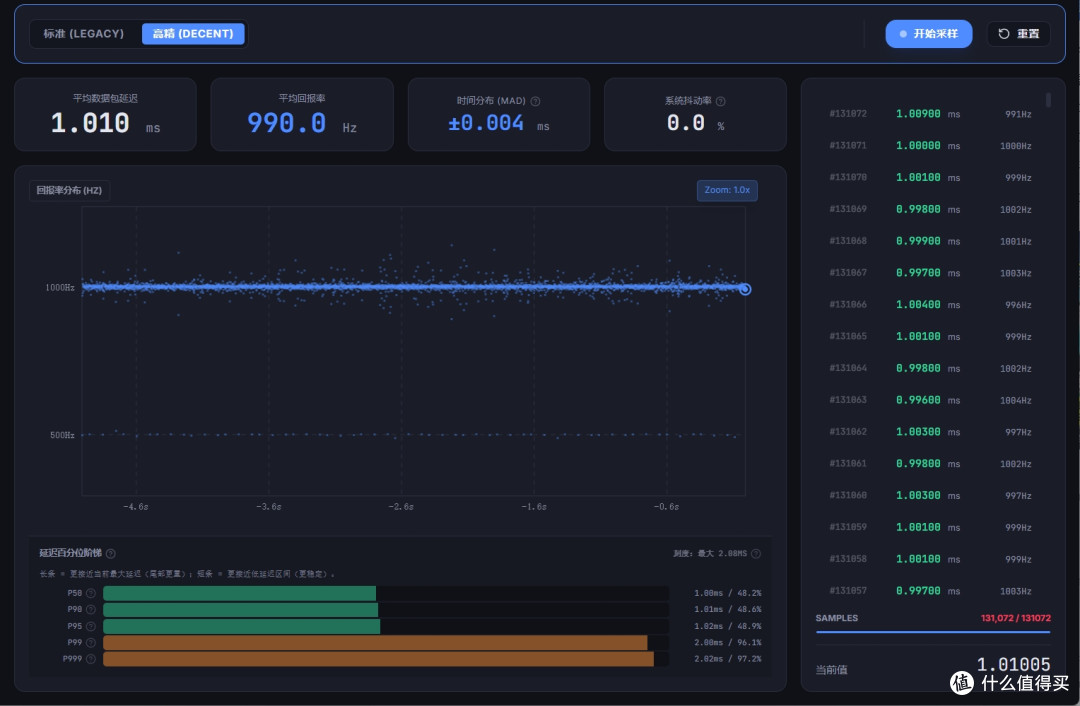
Task: Click the Zoom: 1.0x chart control
Action: click(x=727, y=190)
